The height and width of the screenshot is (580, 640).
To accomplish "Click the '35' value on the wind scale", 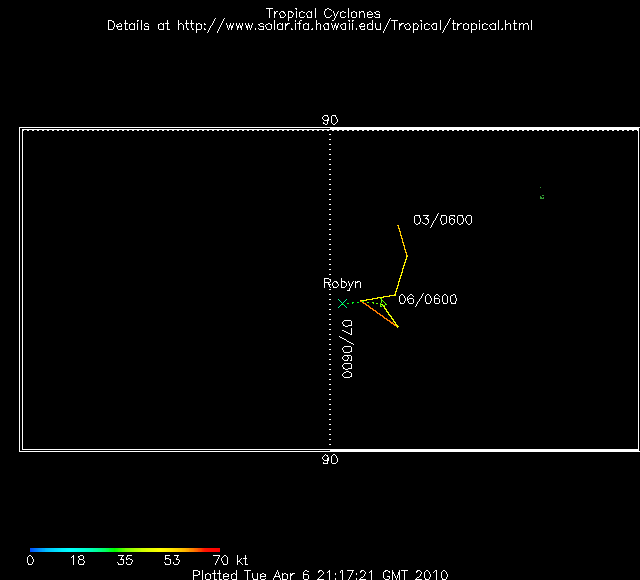I will coord(125,560).
